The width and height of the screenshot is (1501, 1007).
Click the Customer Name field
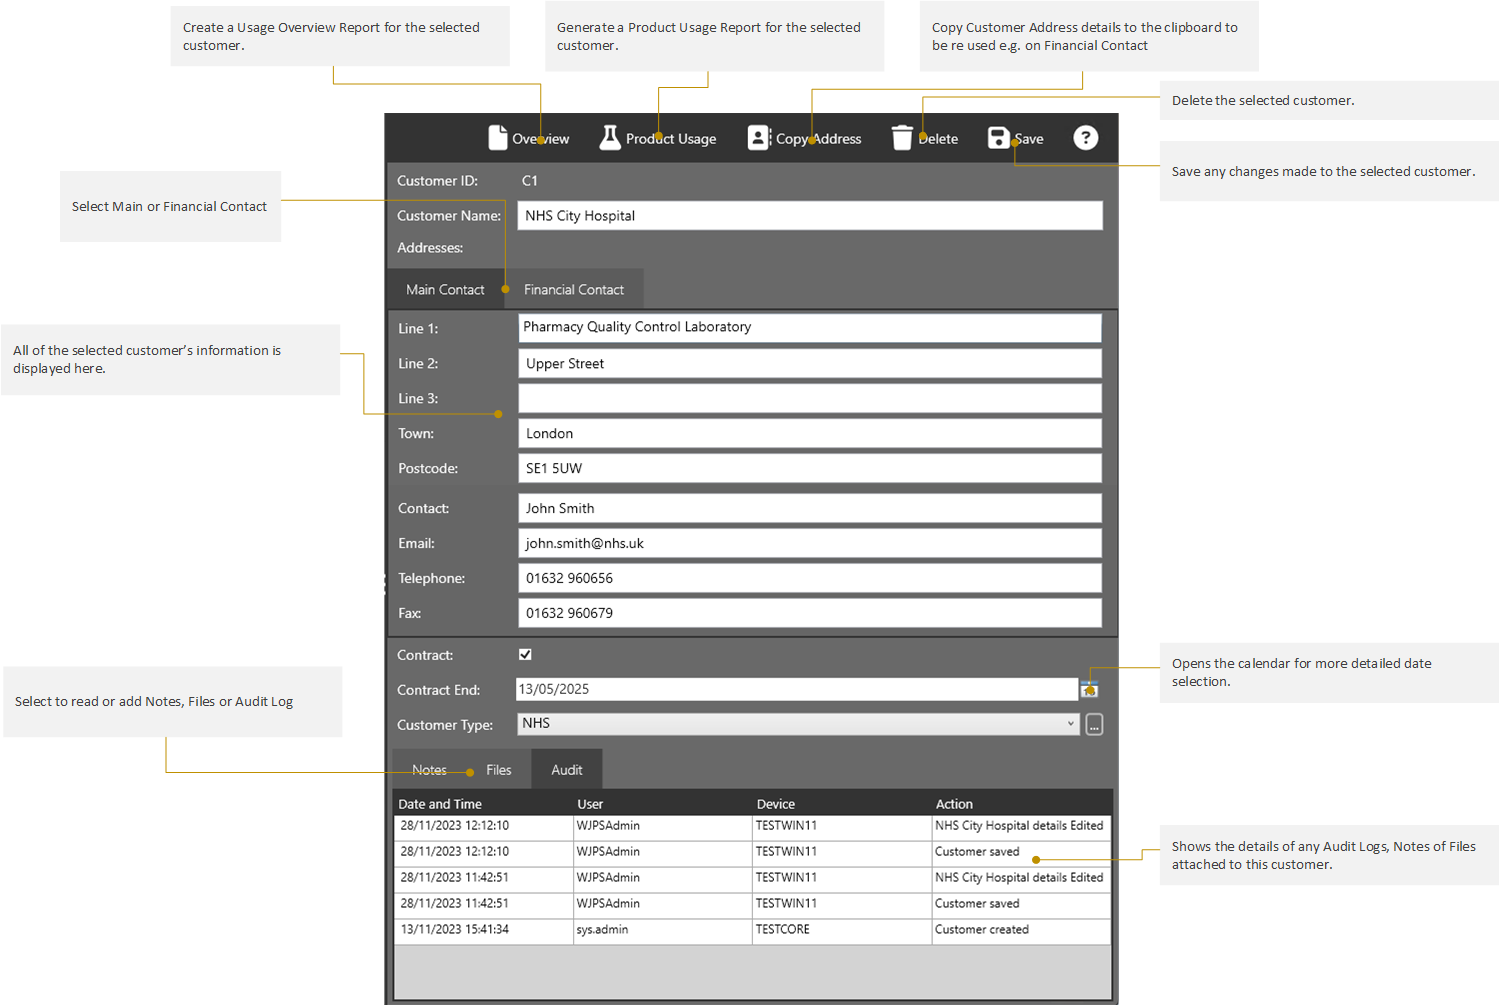pyautogui.click(x=810, y=215)
